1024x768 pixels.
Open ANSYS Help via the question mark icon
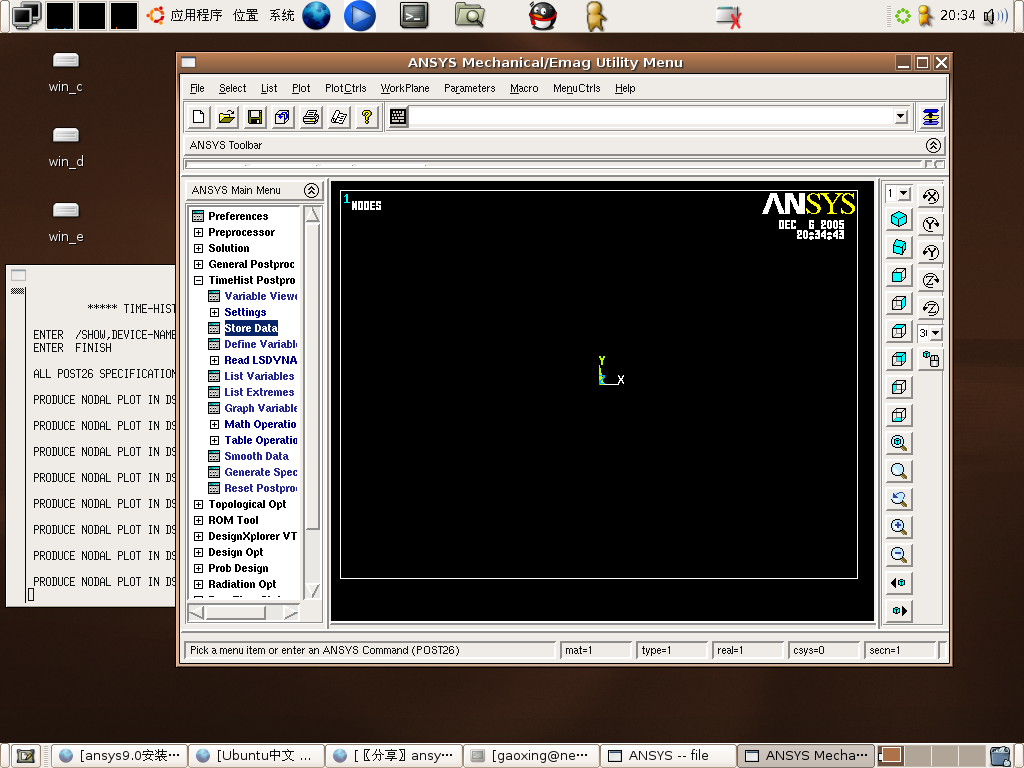click(367, 117)
